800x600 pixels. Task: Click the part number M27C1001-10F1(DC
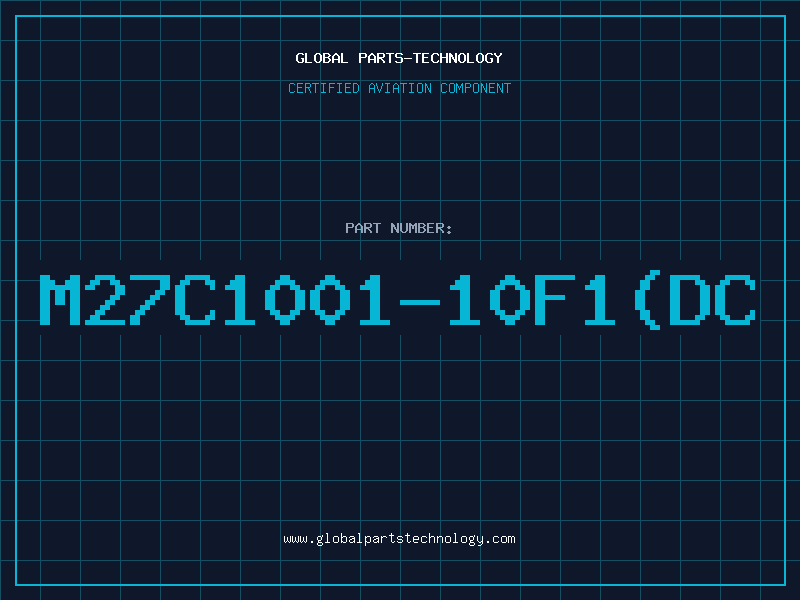398,299
